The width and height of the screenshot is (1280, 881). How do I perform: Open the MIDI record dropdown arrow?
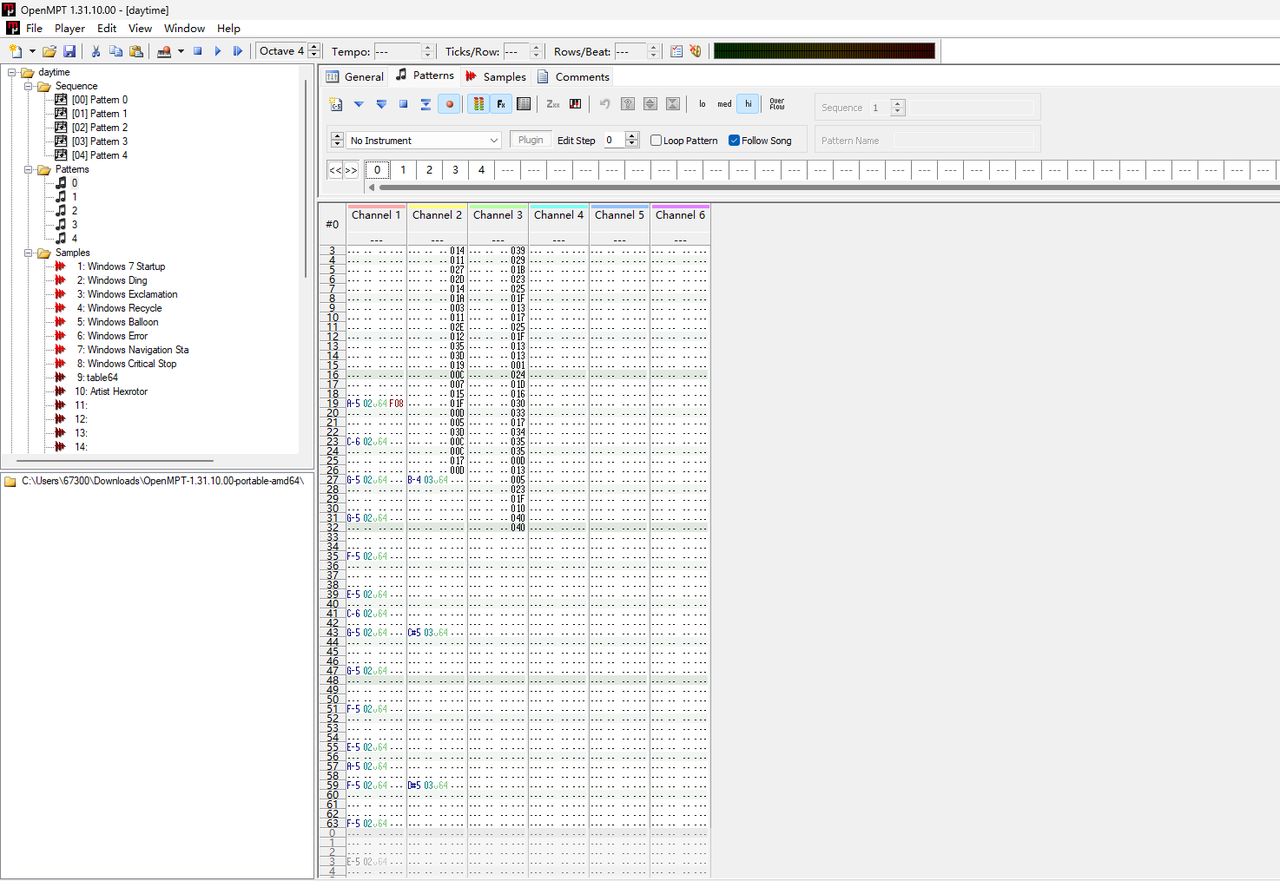tap(181, 51)
